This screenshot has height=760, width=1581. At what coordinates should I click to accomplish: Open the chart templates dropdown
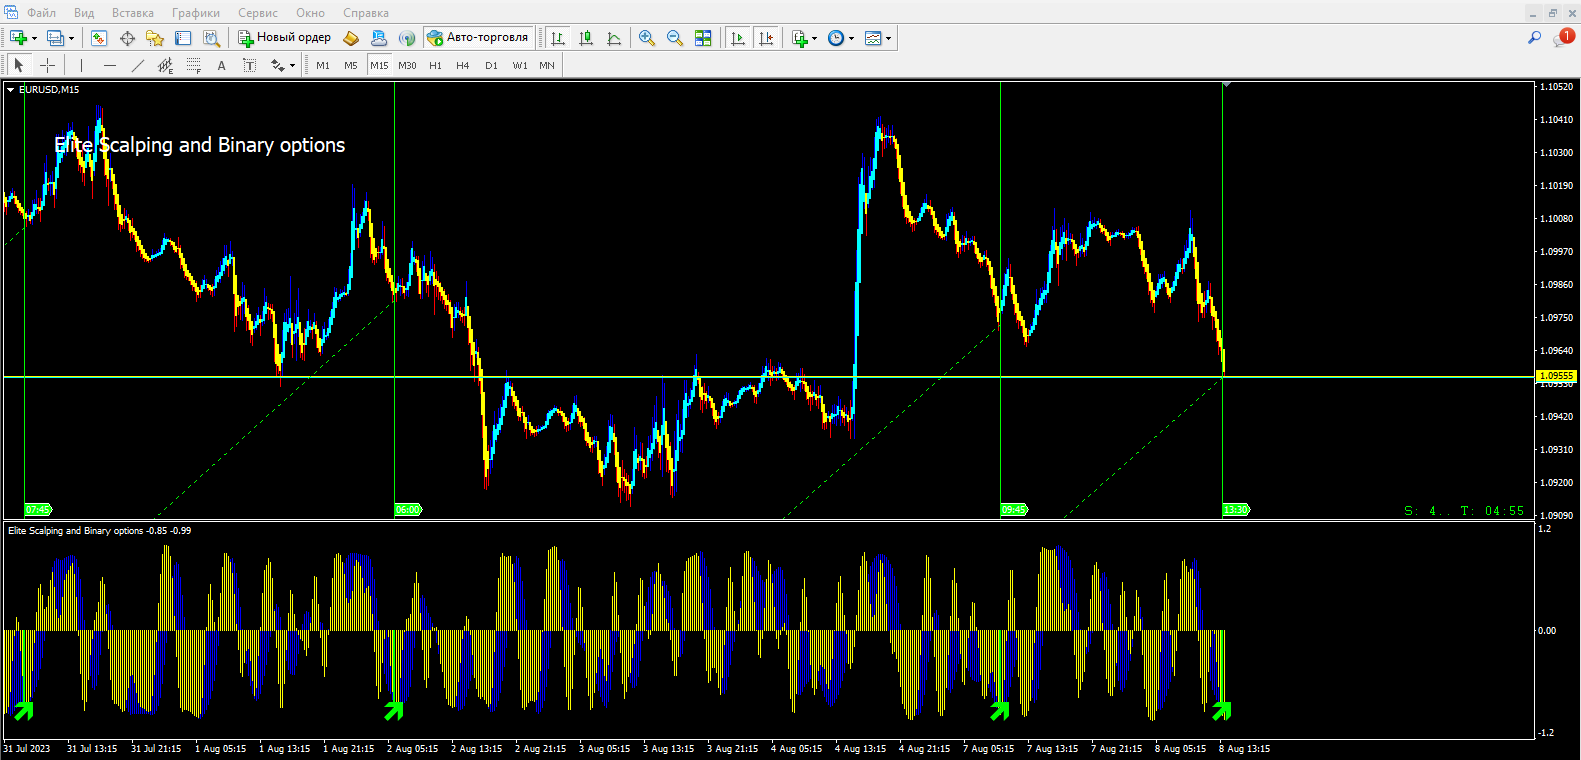888,38
